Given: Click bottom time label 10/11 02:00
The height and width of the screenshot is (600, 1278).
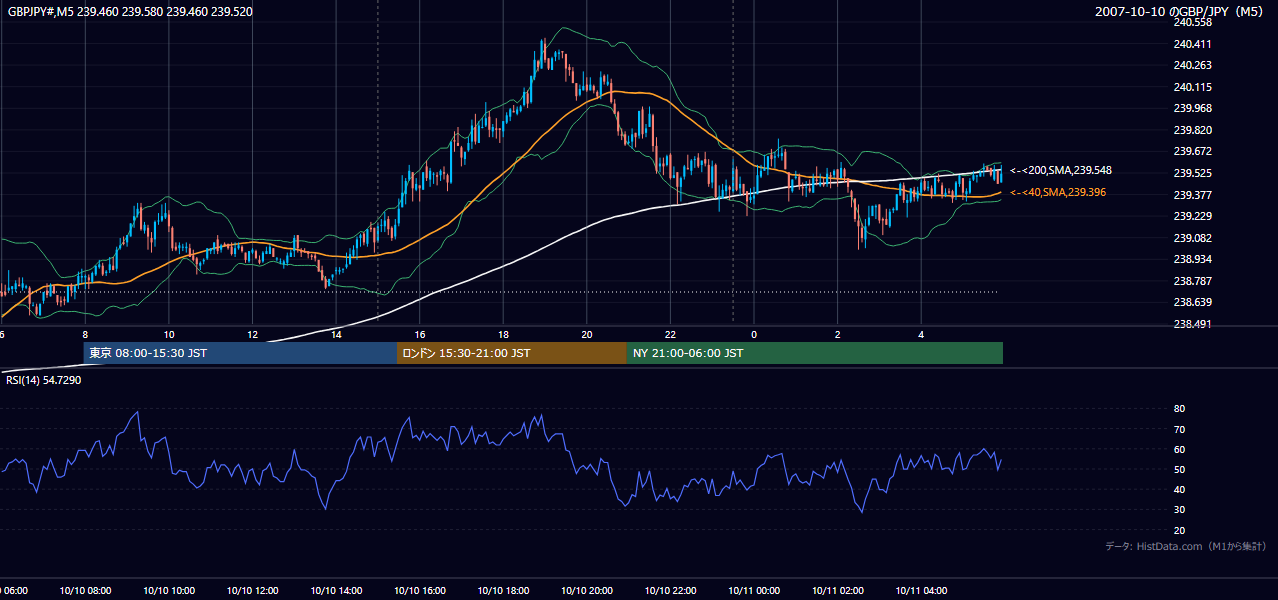Looking at the screenshot, I should point(838,591).
